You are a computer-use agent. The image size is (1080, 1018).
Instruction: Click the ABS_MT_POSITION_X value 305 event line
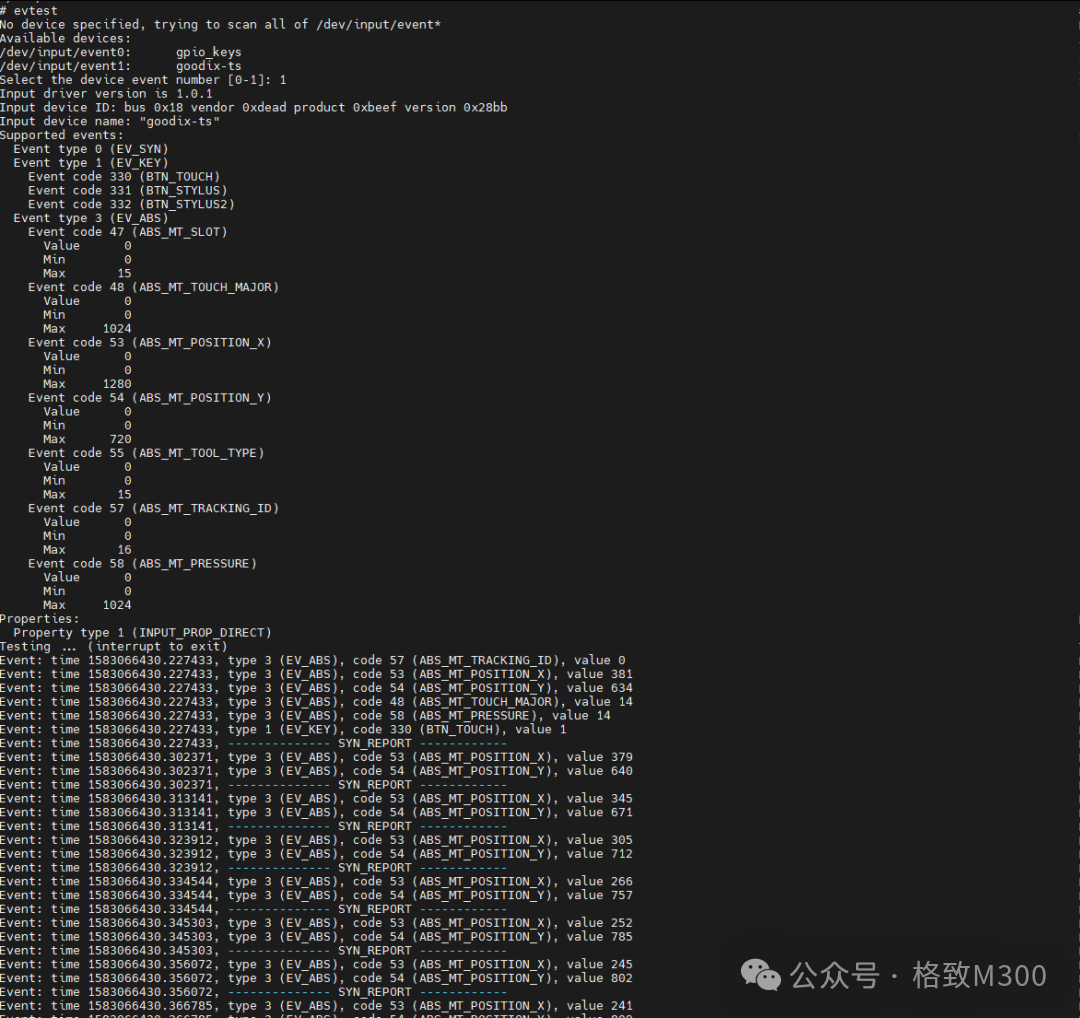coord(316,840)
